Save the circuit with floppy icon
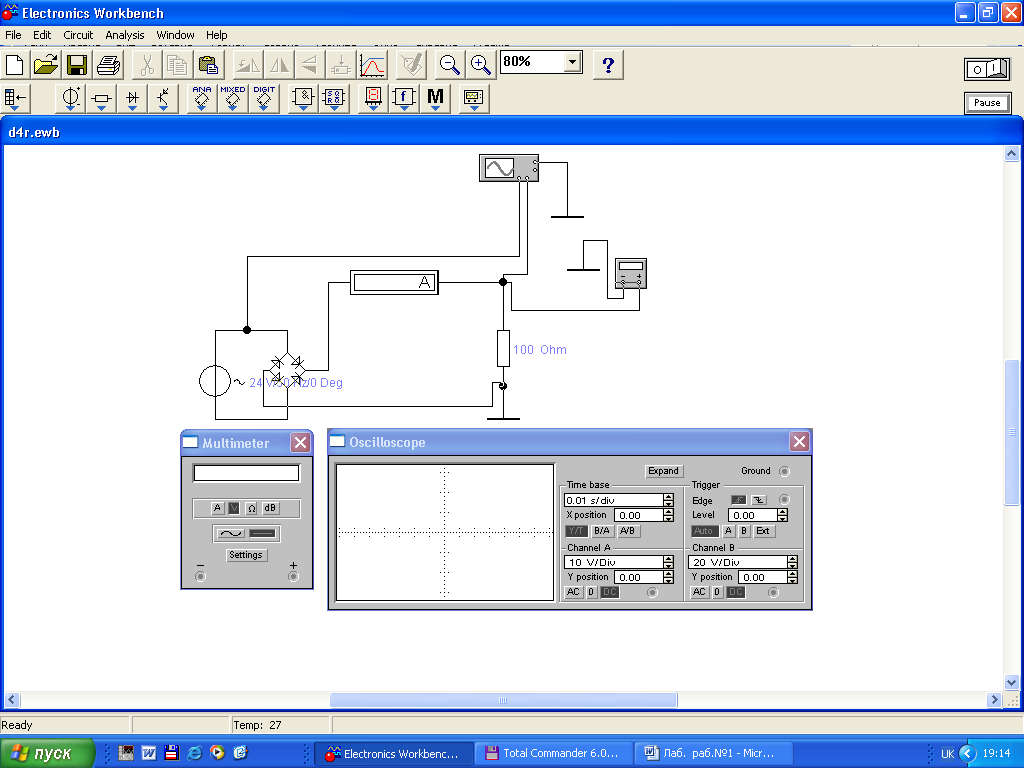Image resolution: width=1024 pixels, height=768 pixels. click(x=77, y=65)
